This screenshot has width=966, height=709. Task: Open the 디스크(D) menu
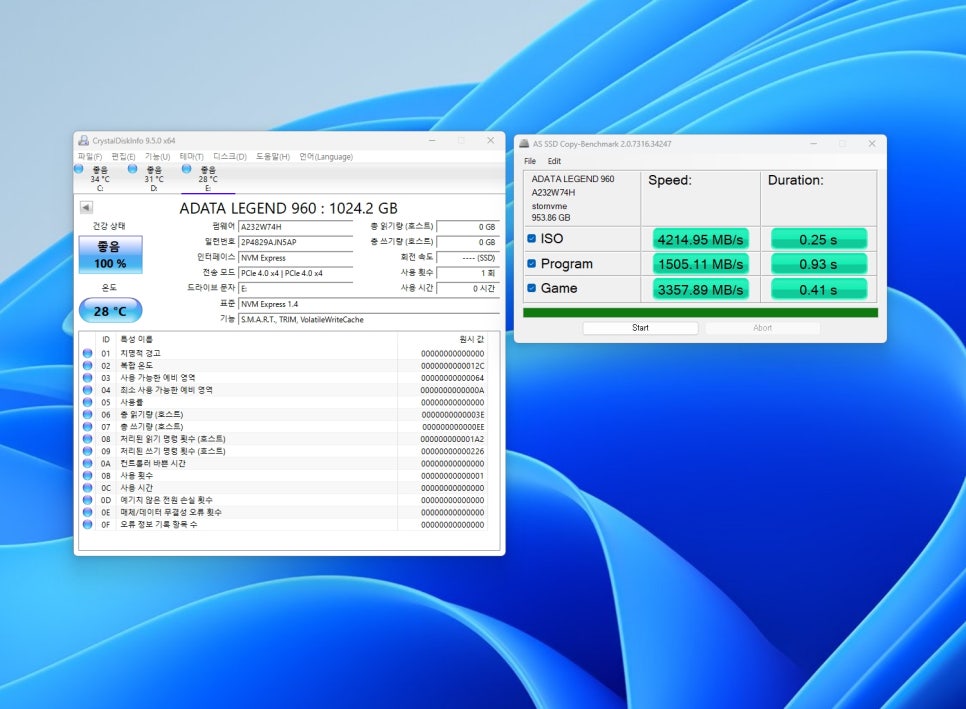point(230,156)
